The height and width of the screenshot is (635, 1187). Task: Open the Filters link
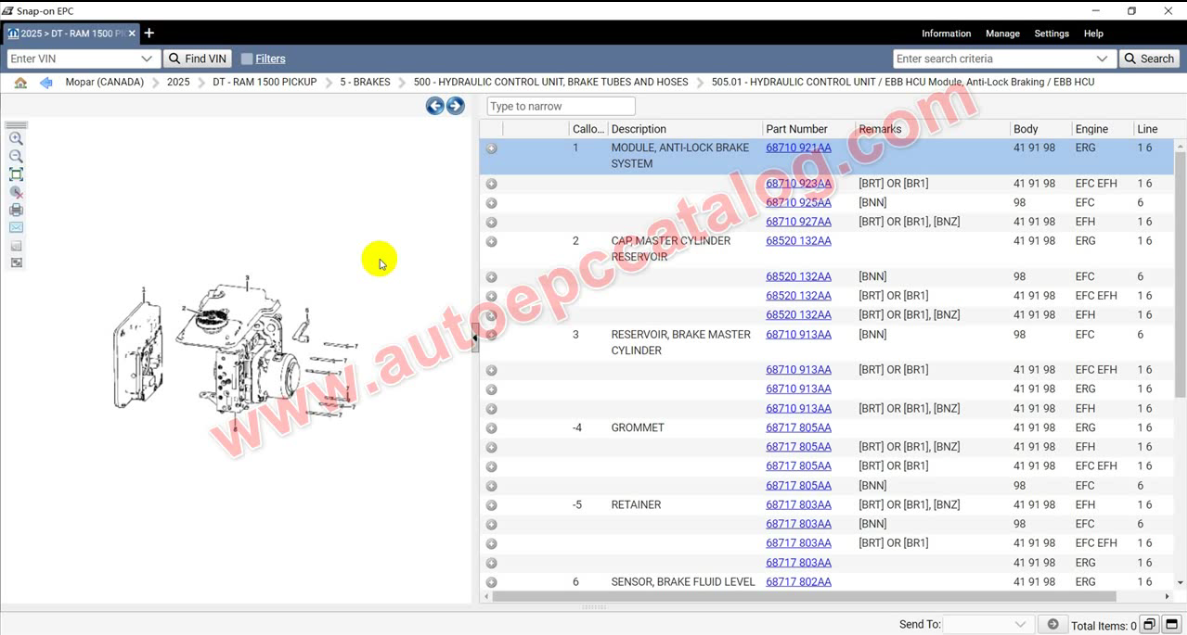270,59
